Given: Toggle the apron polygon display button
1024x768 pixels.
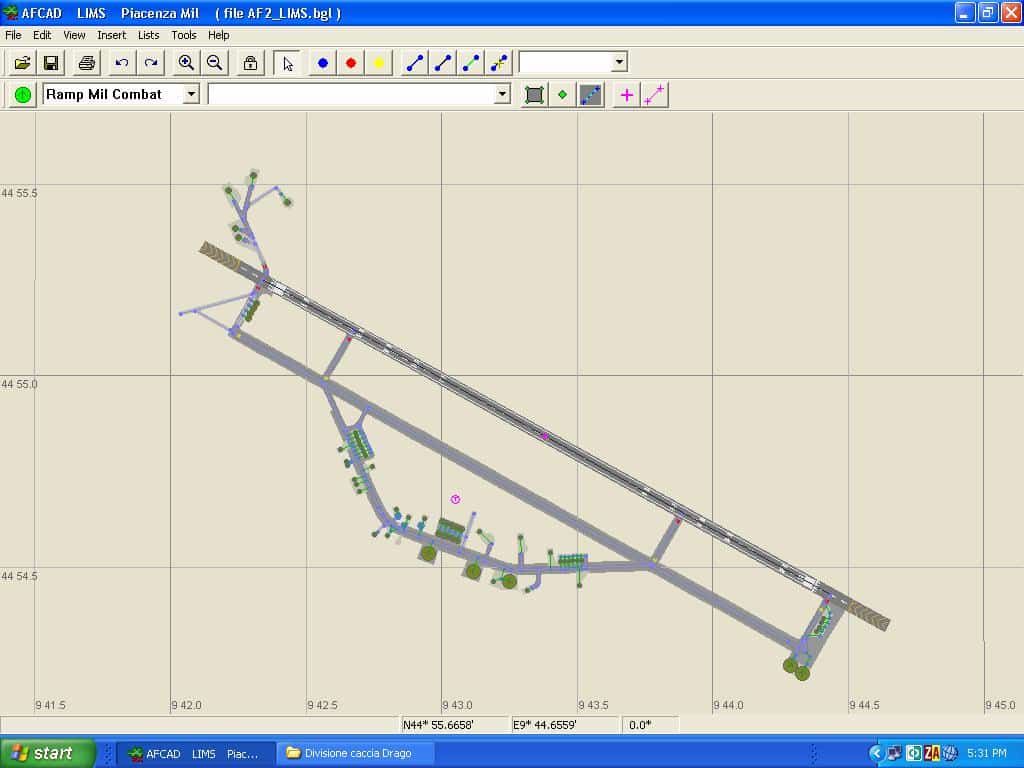Looking at the screenshot, I should tap(535, 95).
